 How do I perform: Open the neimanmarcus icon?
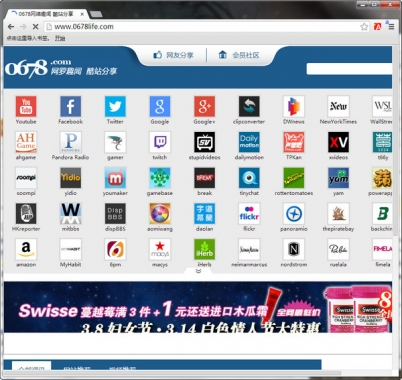249,249
